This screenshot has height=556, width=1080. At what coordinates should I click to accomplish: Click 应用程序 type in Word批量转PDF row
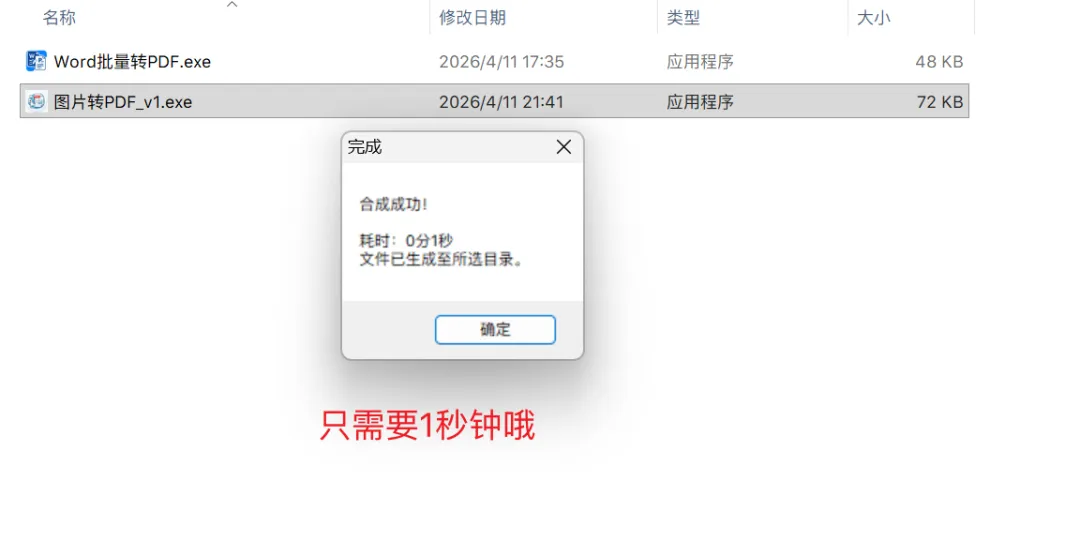(x=700, y=62)
